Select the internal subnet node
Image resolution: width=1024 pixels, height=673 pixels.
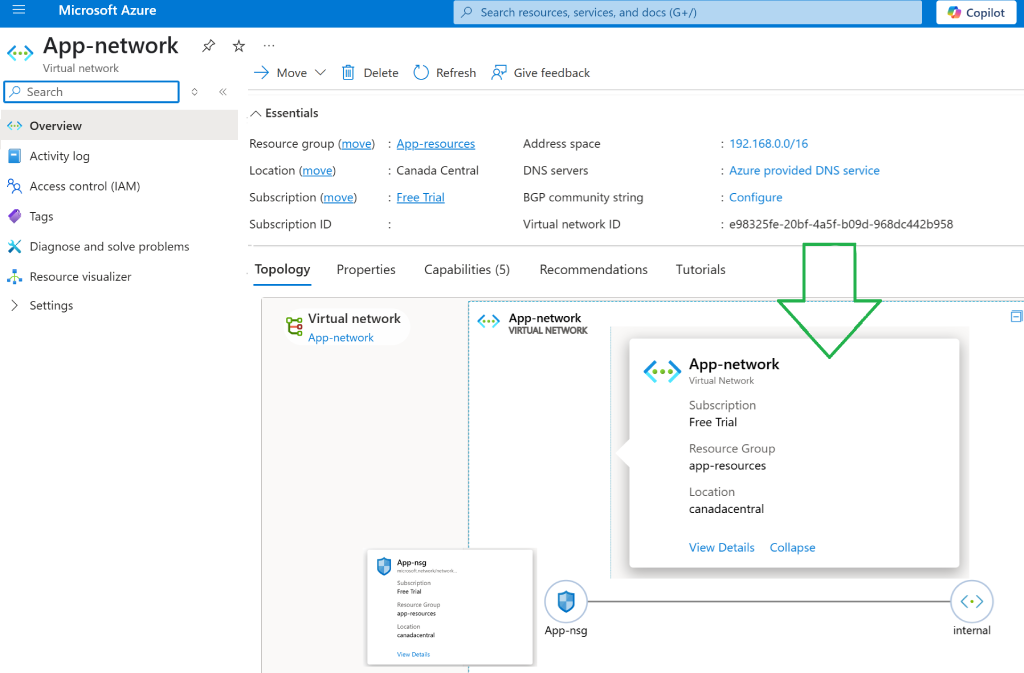point(972,601)
